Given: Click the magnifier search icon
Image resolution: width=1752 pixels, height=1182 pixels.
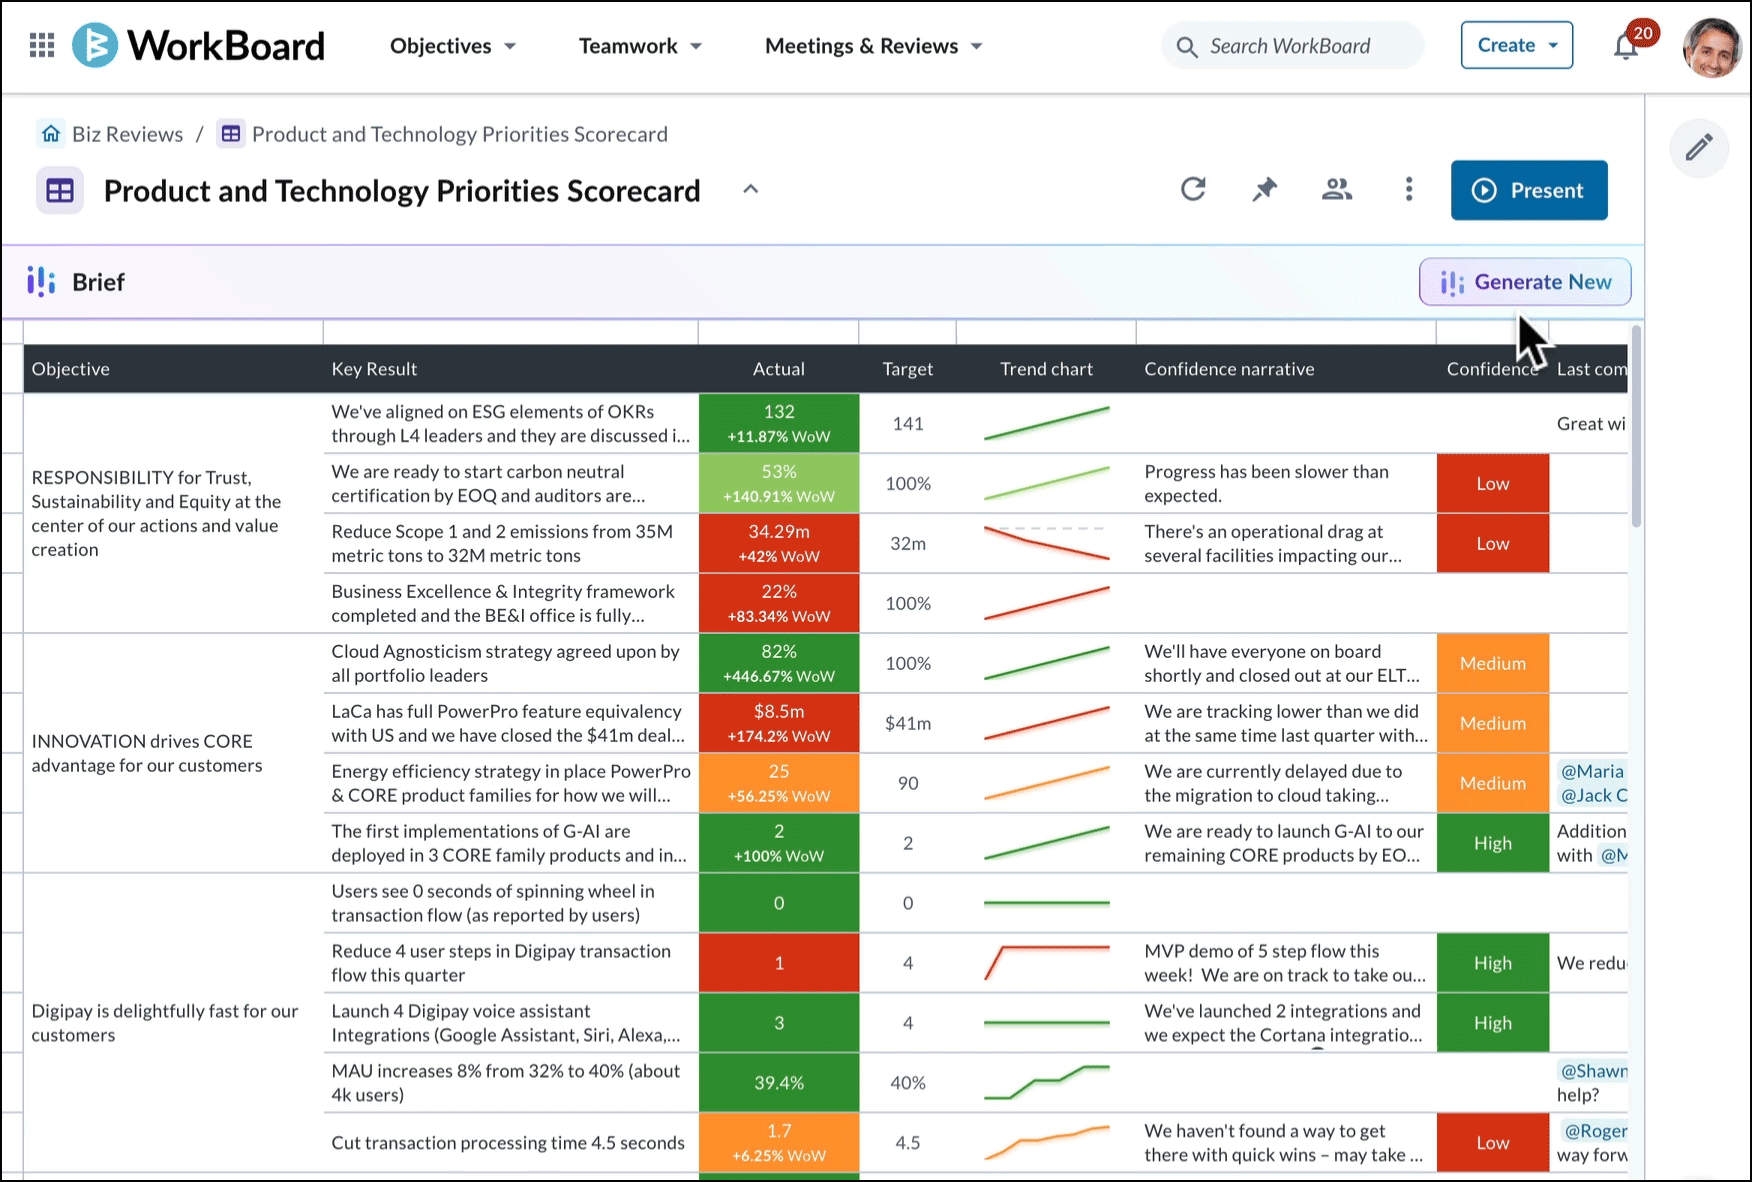Looking at the screenshot, I should pyautogui.click(x=1187, y=47).
